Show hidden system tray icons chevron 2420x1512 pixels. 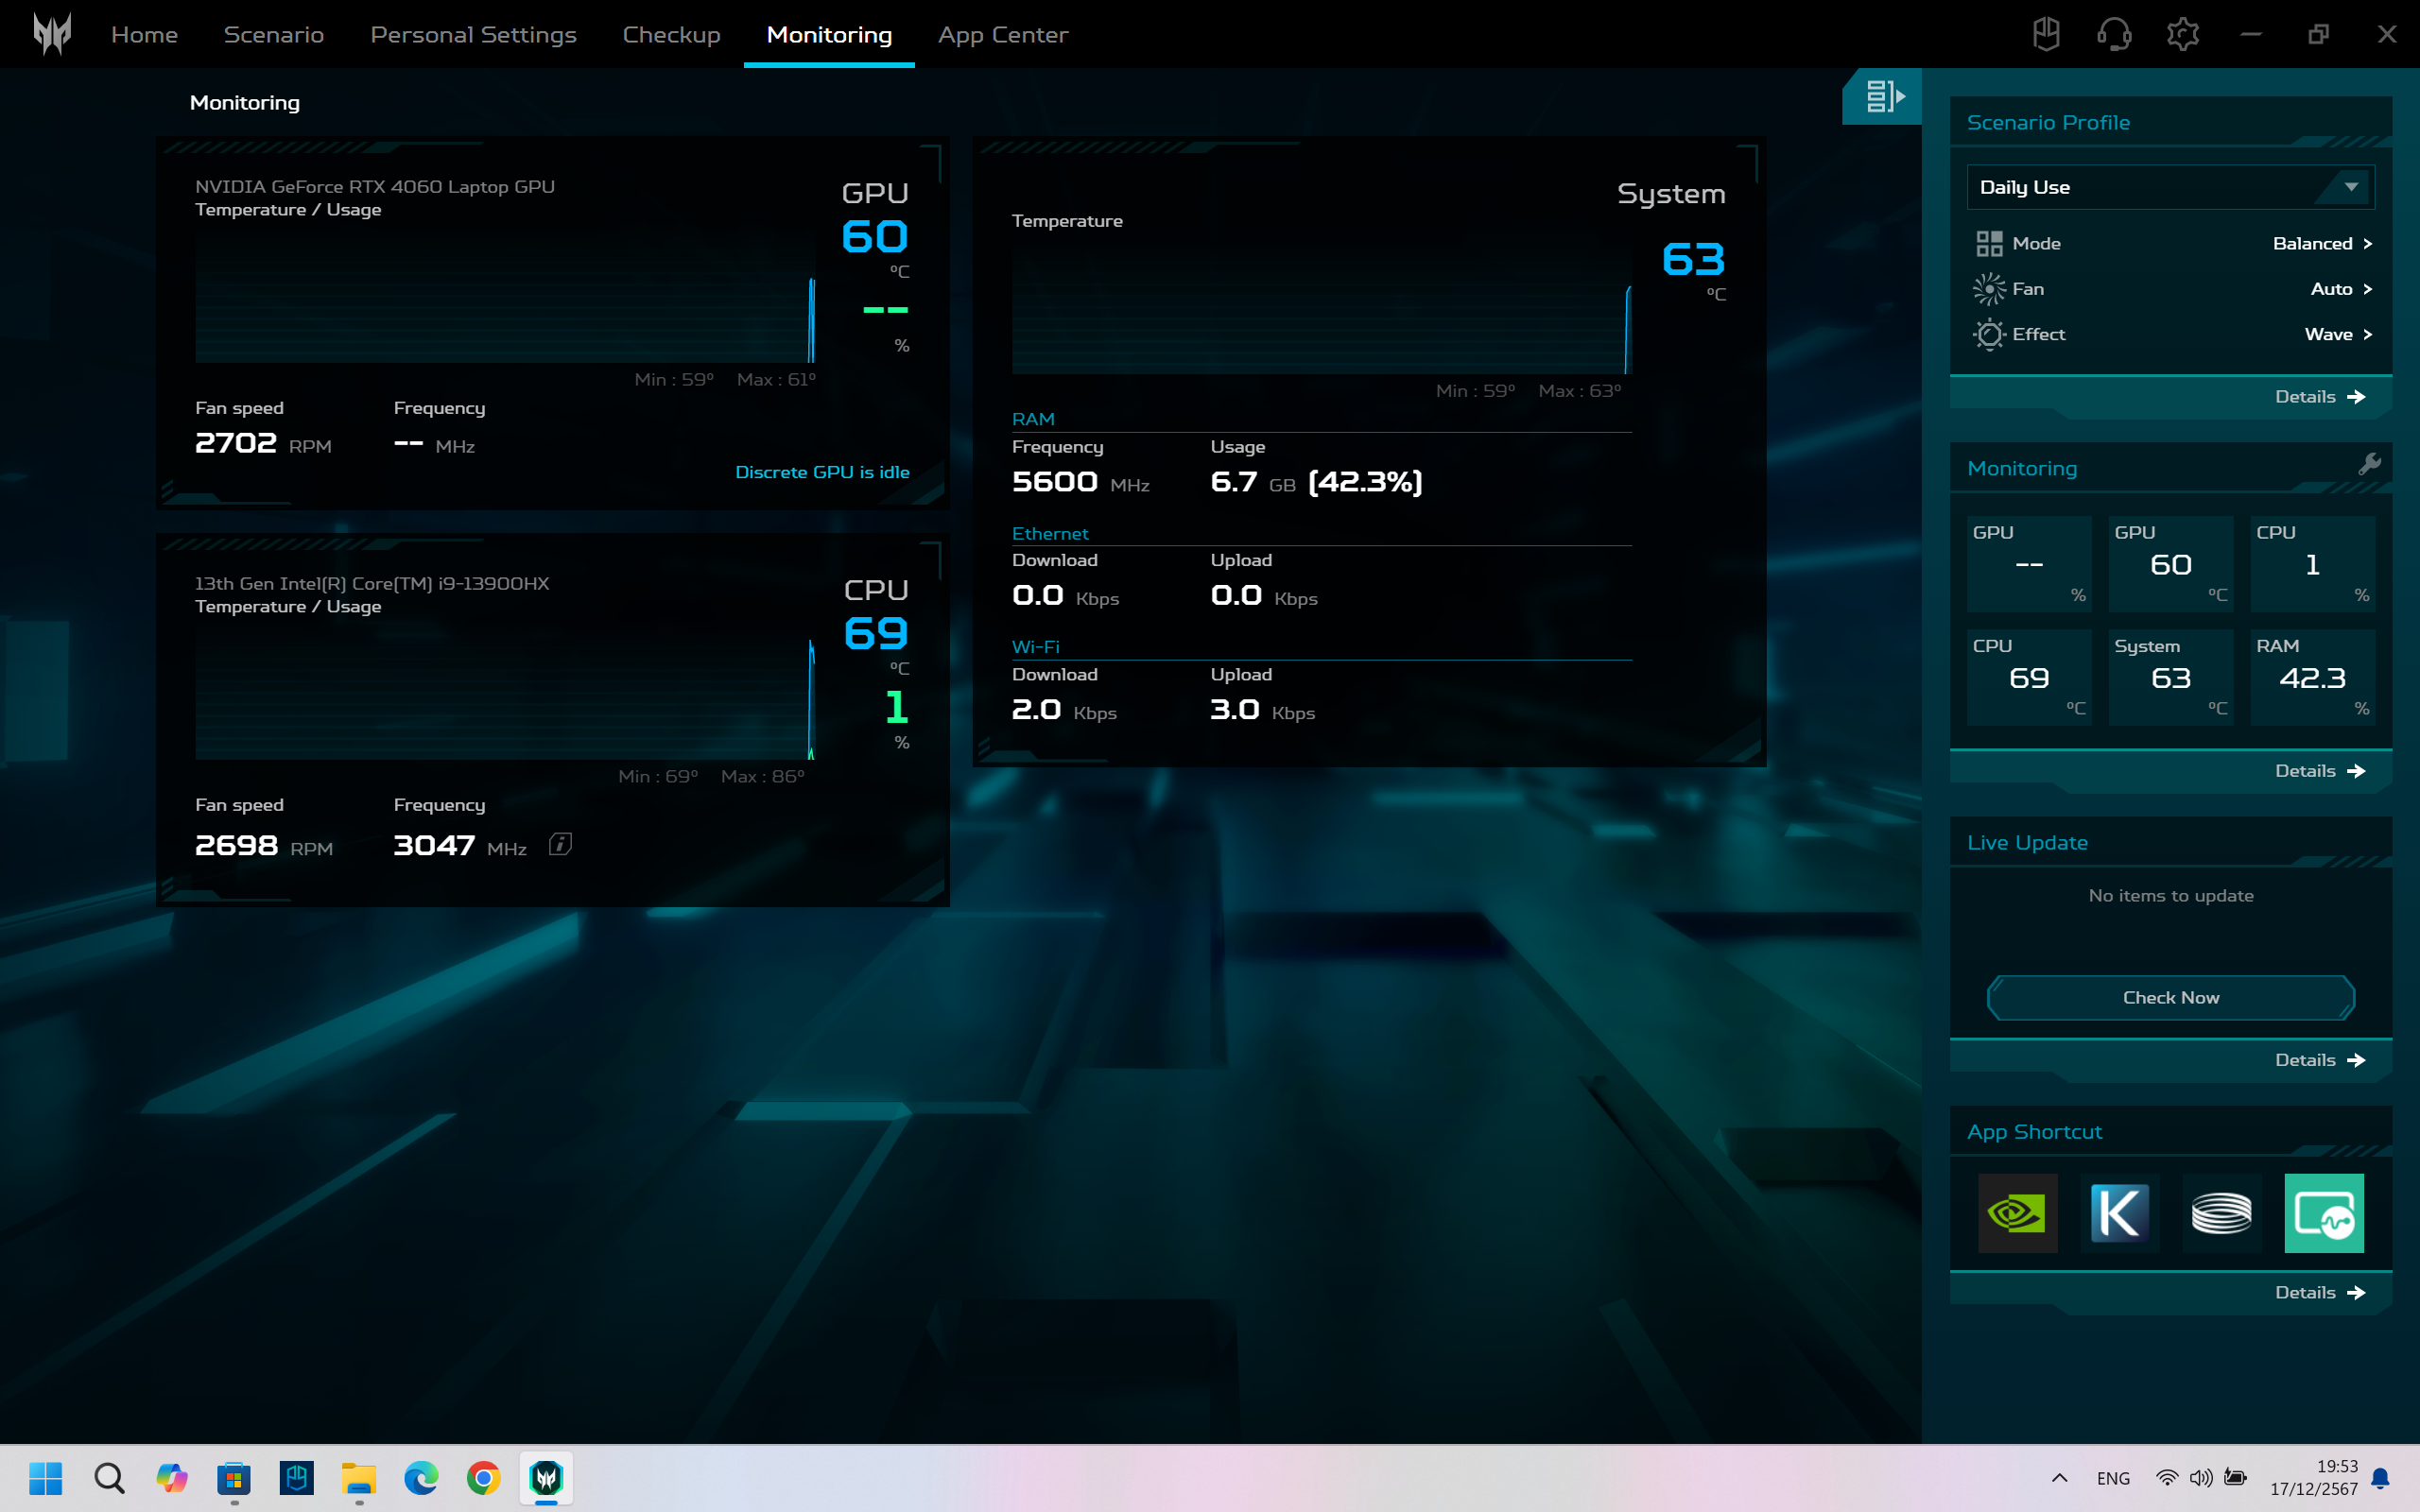point(2059,1478)
